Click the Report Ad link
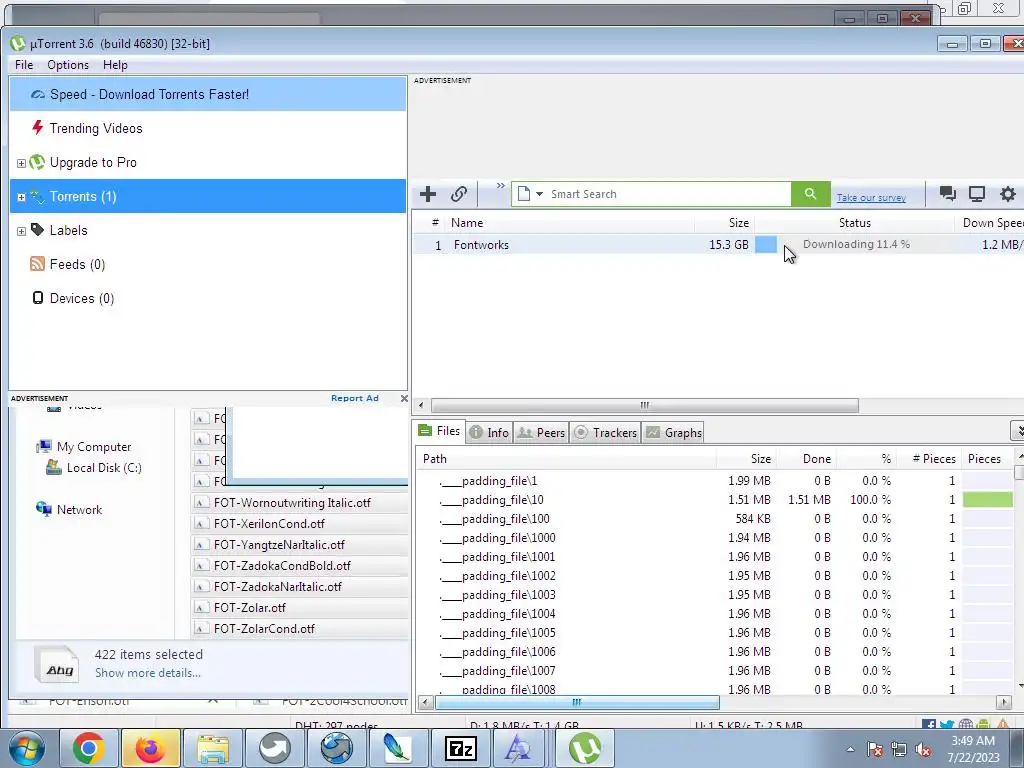This screenshot has height=768, width=1024. point(355,398)
